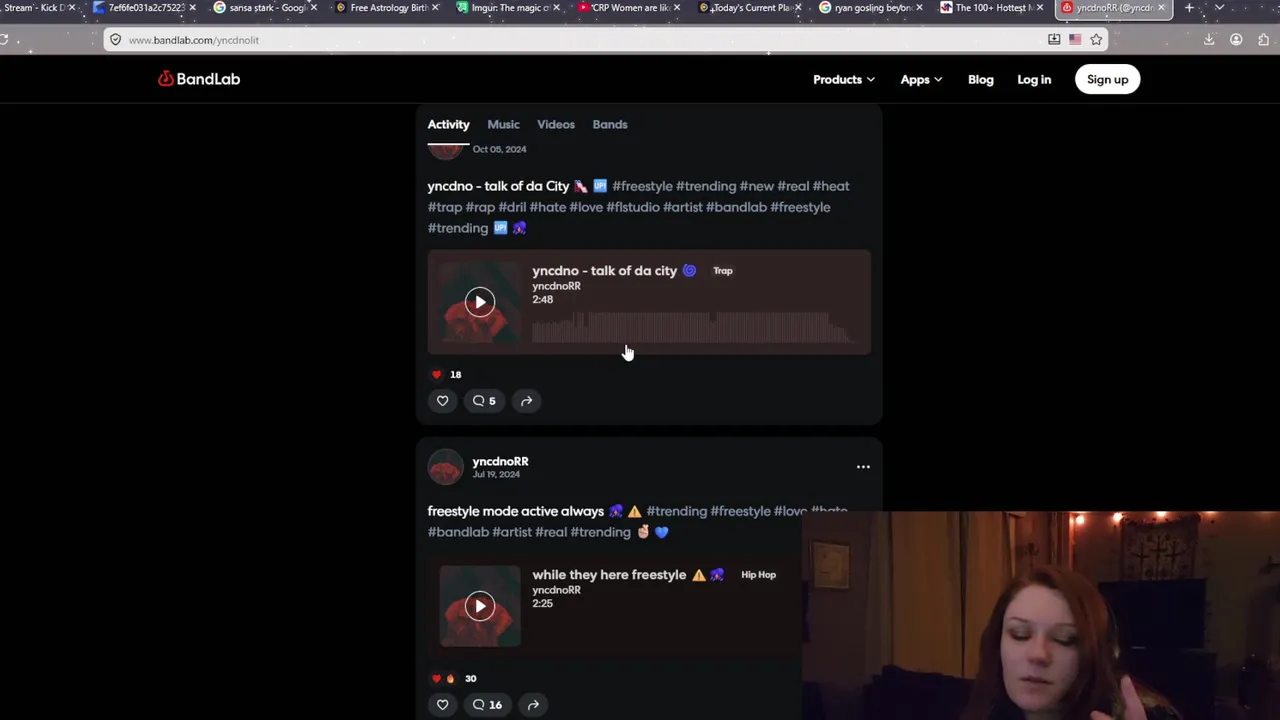Open the Bands tab

tap(610, 124)
